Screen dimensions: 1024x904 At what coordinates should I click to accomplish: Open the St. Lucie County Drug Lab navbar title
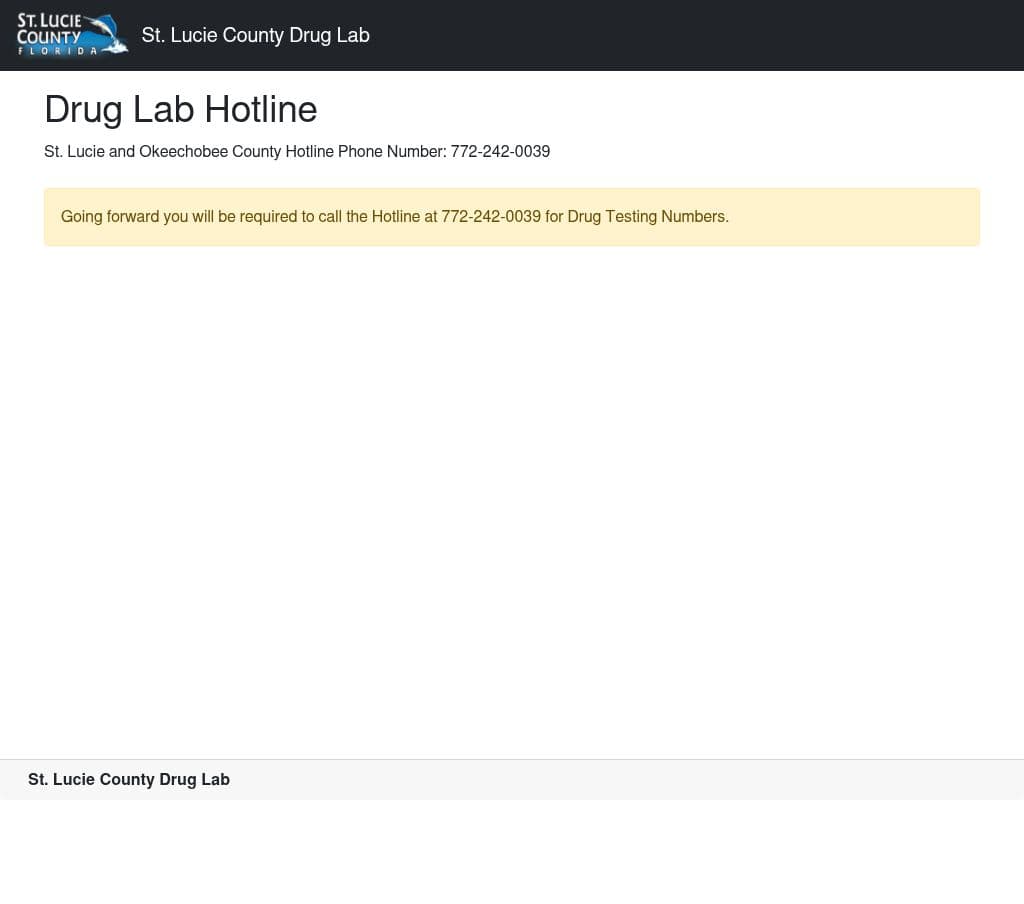(x=255, y=35)
